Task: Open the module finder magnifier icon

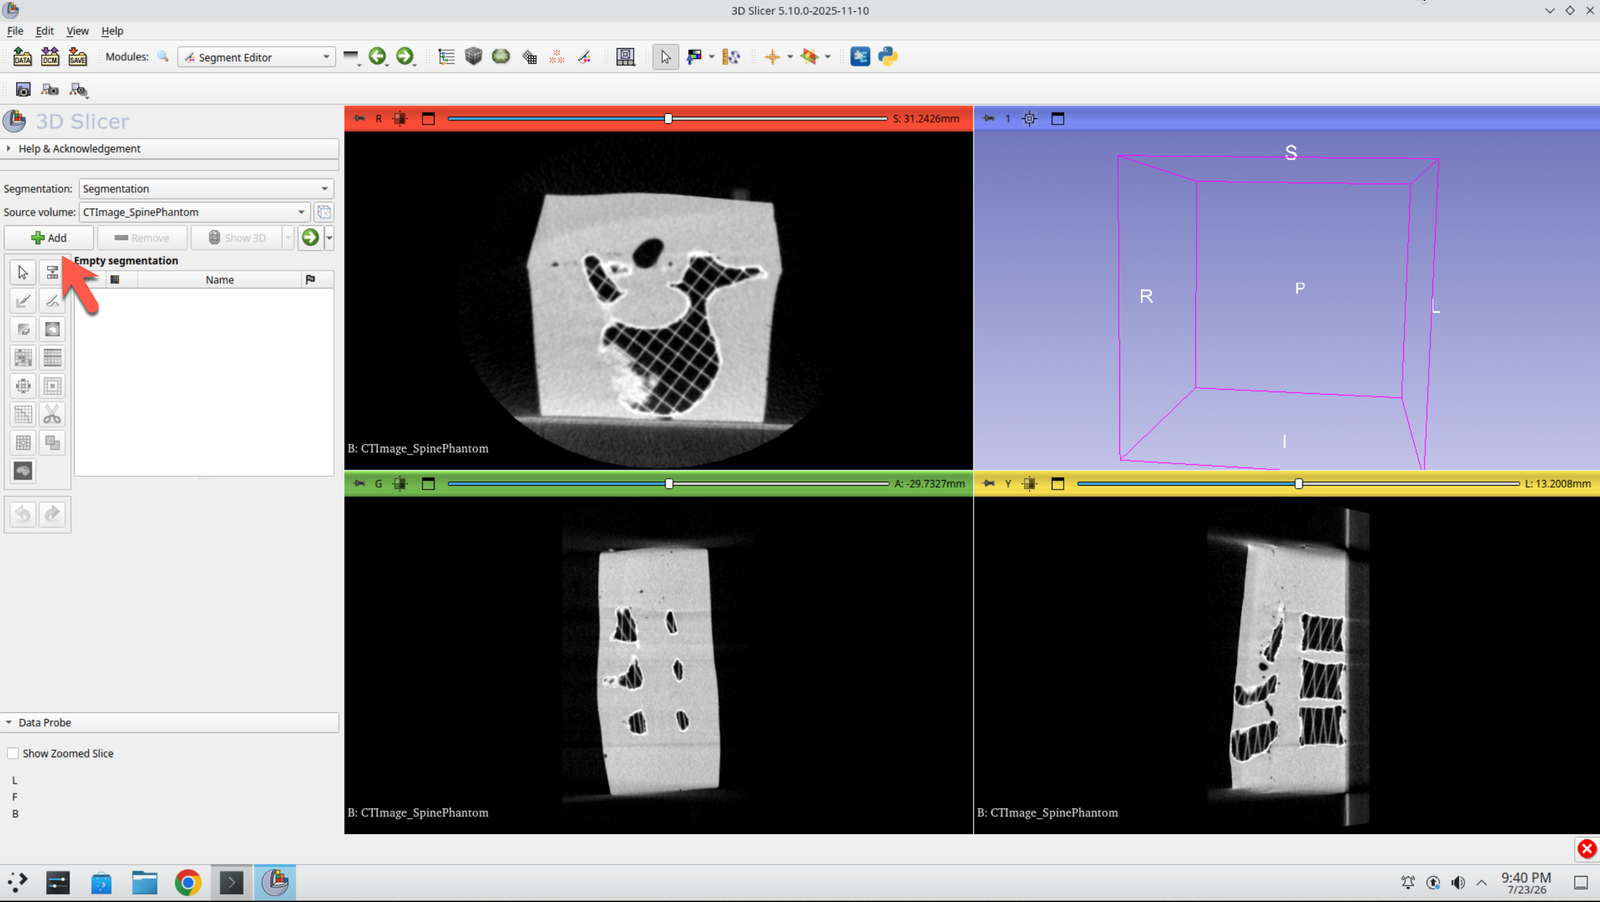Action: pos(163,57)
